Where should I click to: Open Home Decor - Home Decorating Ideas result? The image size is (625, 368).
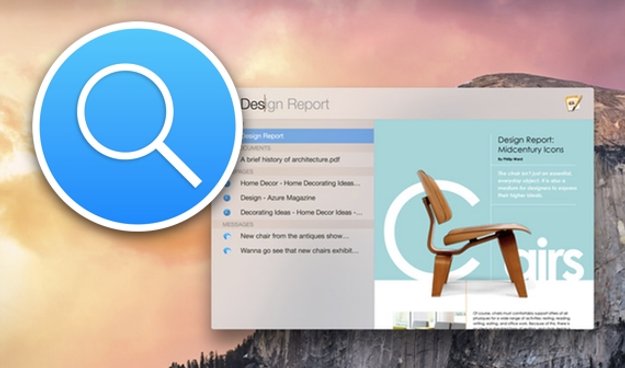click(300, 183)
